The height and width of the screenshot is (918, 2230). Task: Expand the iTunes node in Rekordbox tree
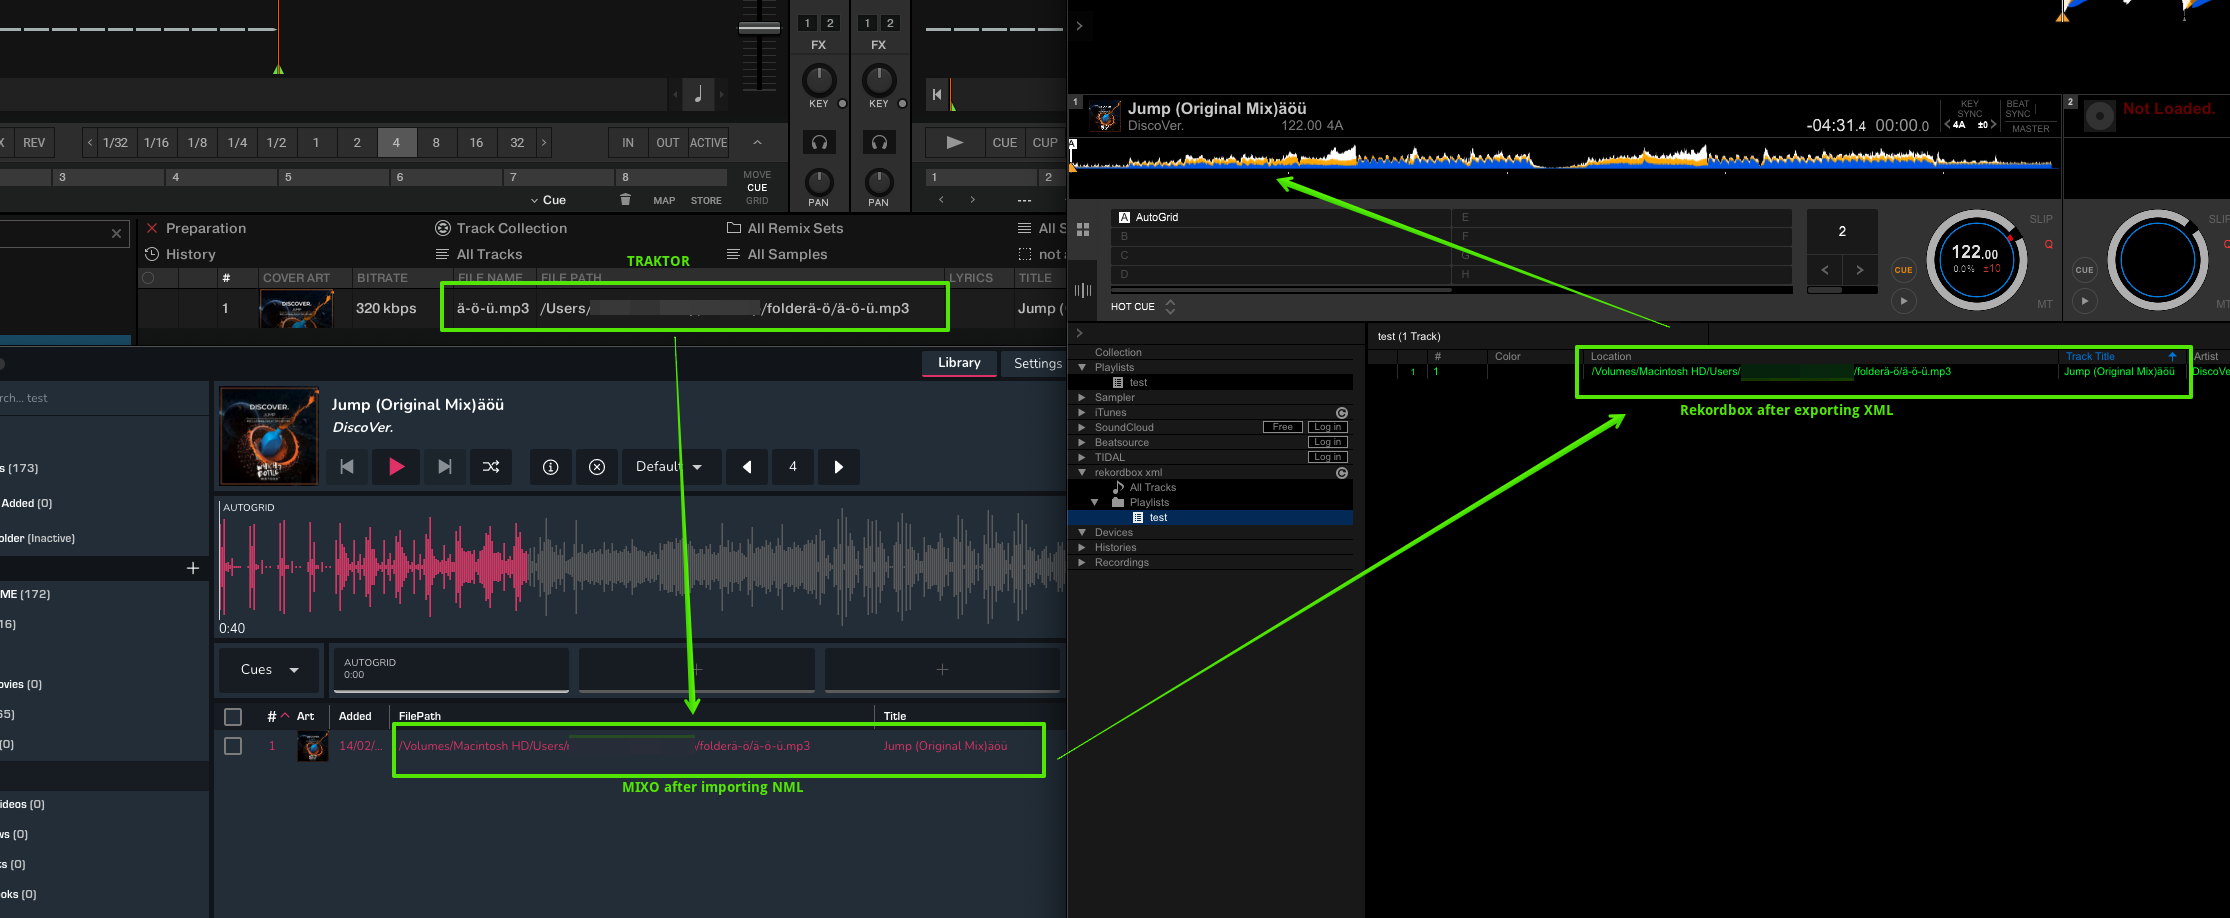[1082, 412]
